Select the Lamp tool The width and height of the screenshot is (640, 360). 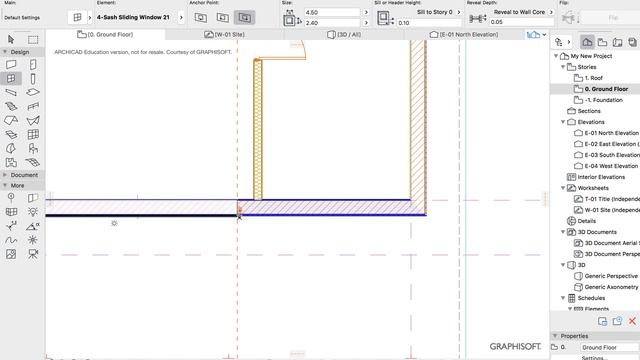pos(33,212)
